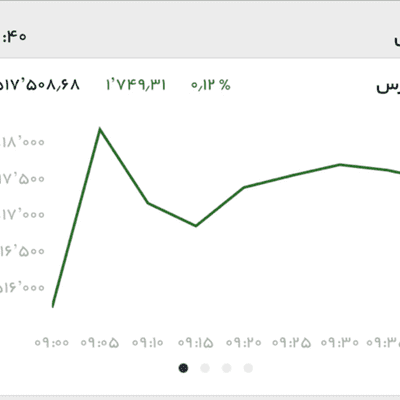Click the ۱۶٬۰۰۰ y-axis label
Viewport: 400px width, 400px height.
(22, 287)
